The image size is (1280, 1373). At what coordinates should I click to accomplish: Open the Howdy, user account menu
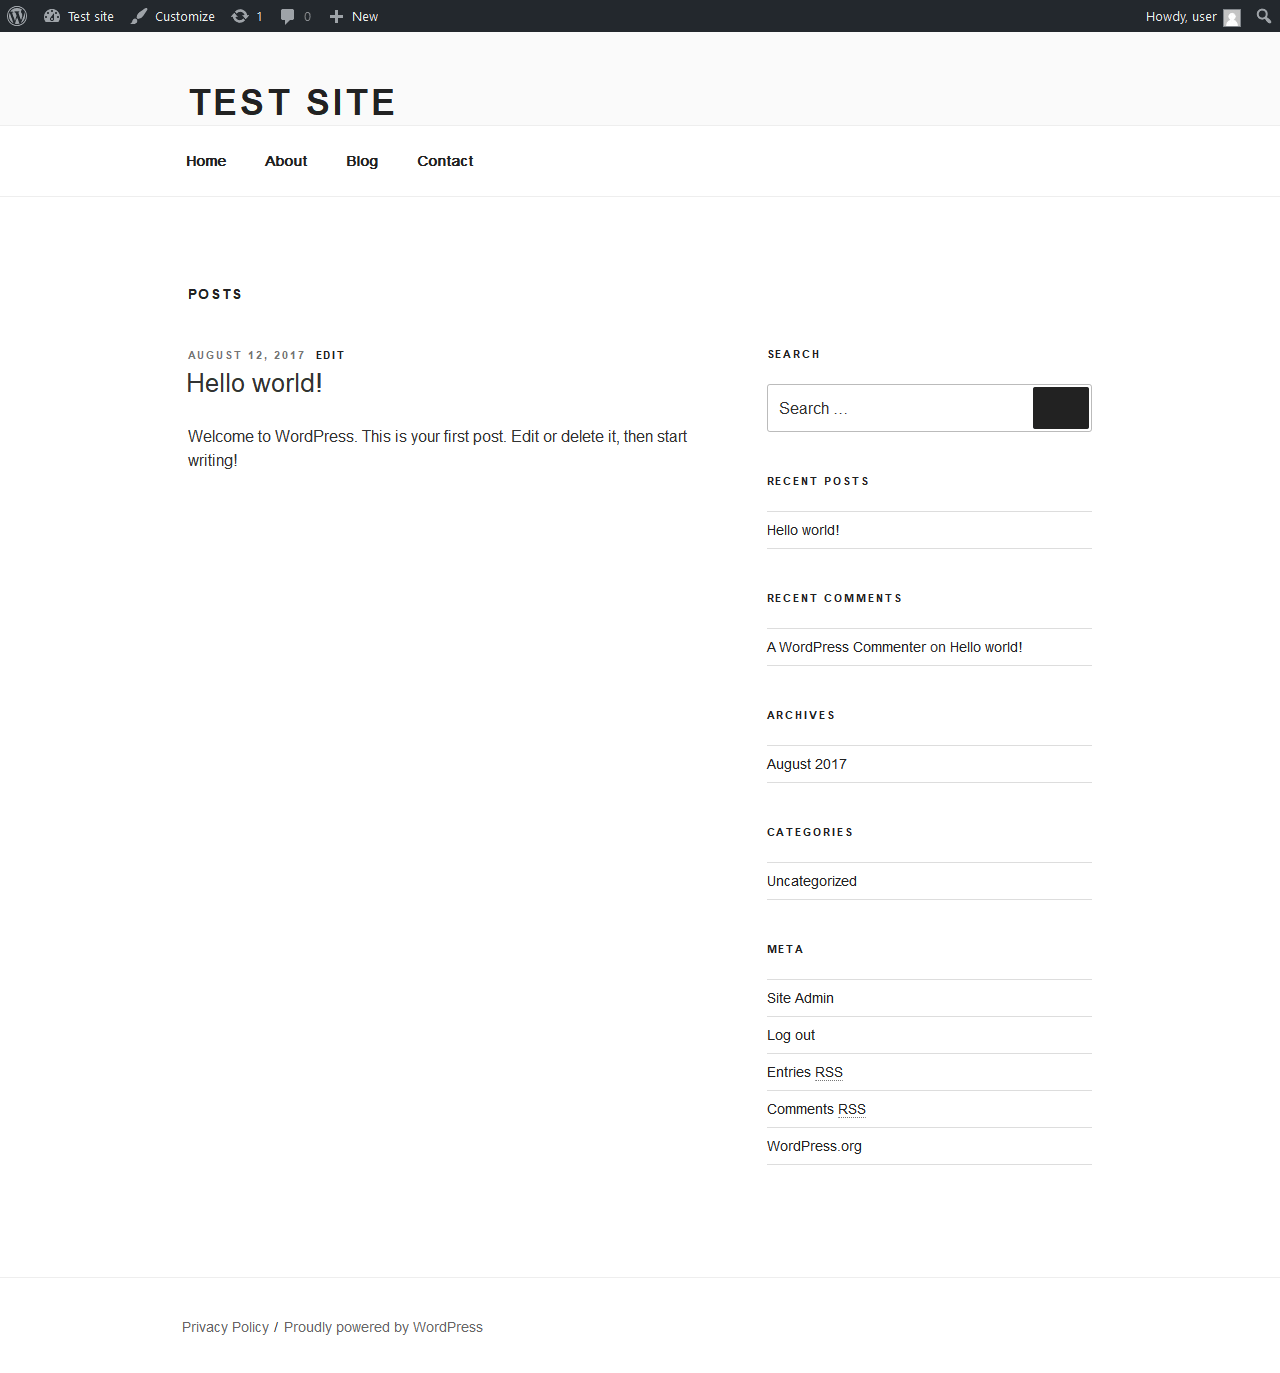(1181, 16)
